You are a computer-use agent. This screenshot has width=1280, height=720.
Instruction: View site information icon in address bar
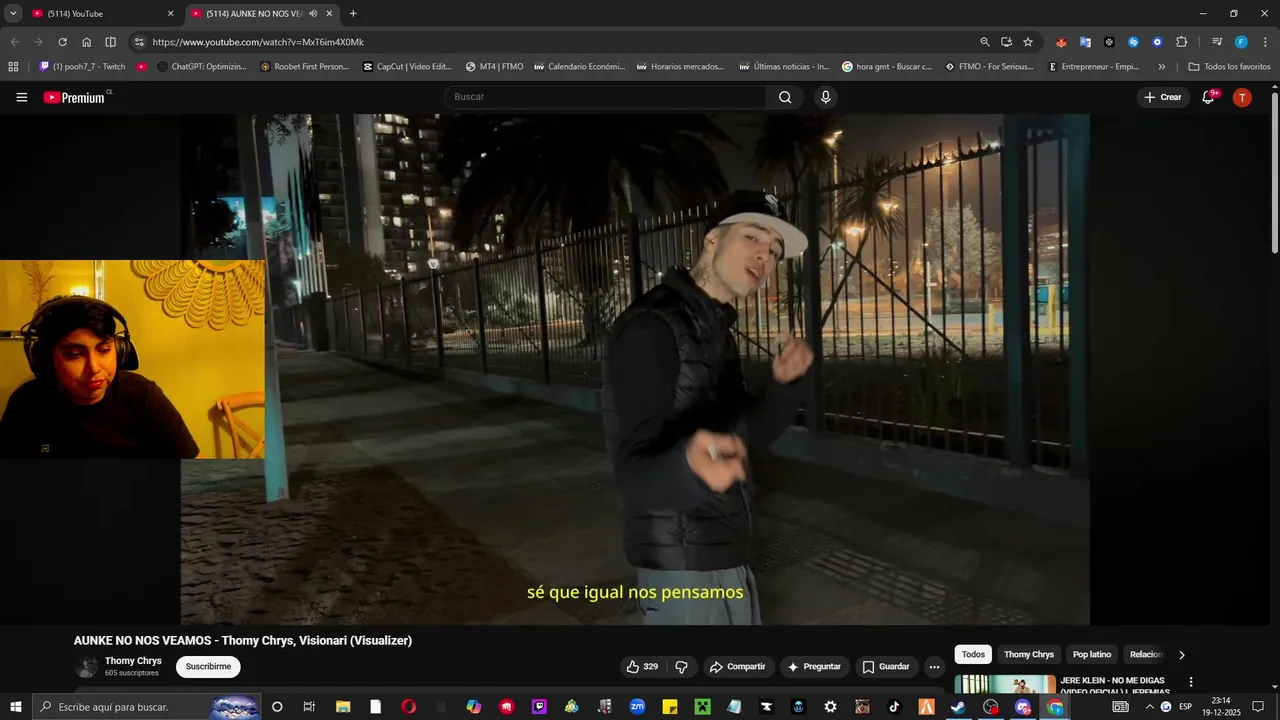pos(139,42)
